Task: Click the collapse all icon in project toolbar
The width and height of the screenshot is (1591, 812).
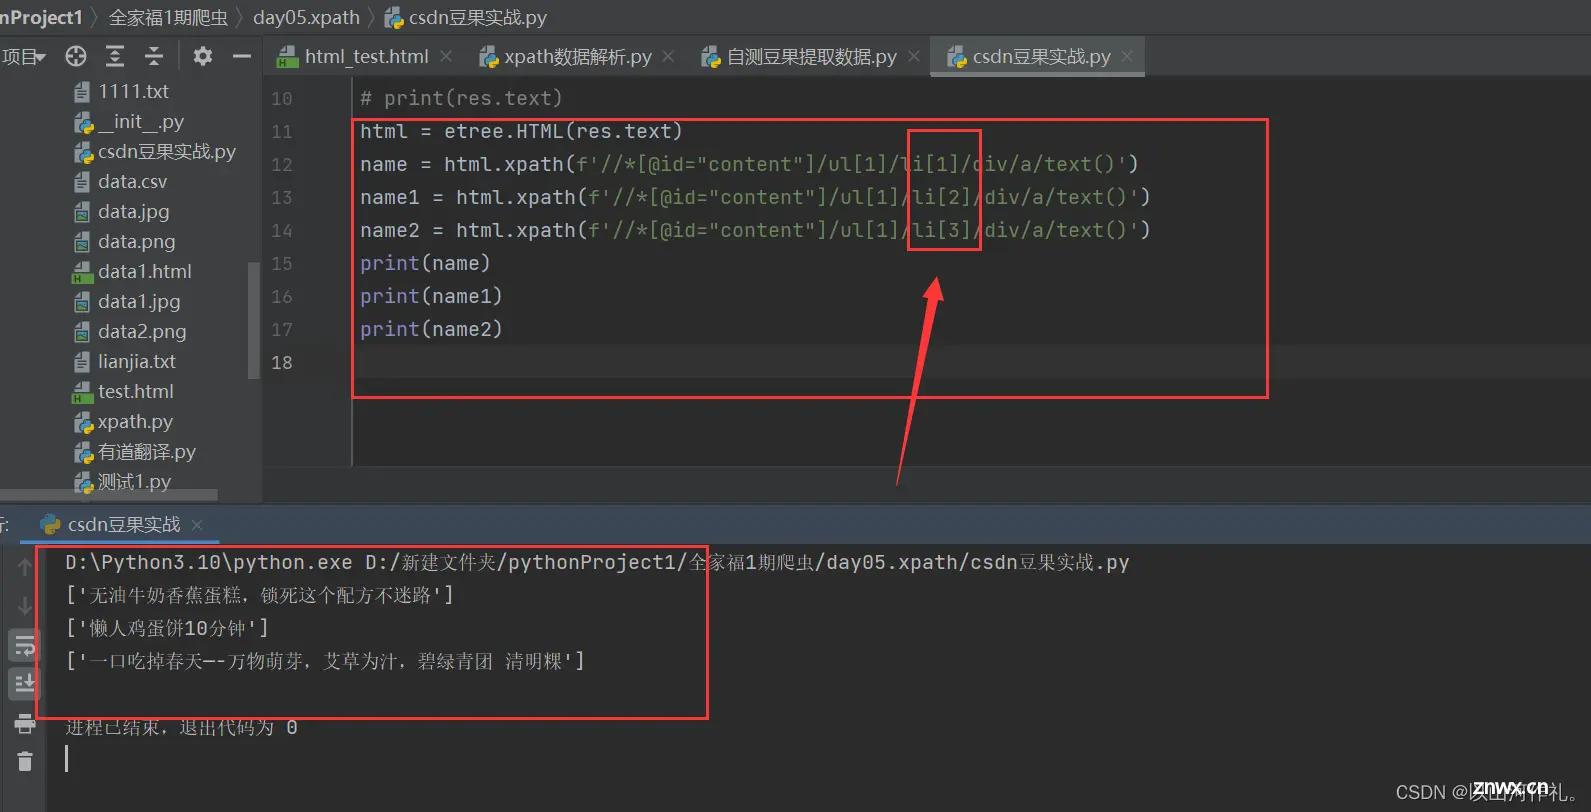Action: [x=154, y=56]
